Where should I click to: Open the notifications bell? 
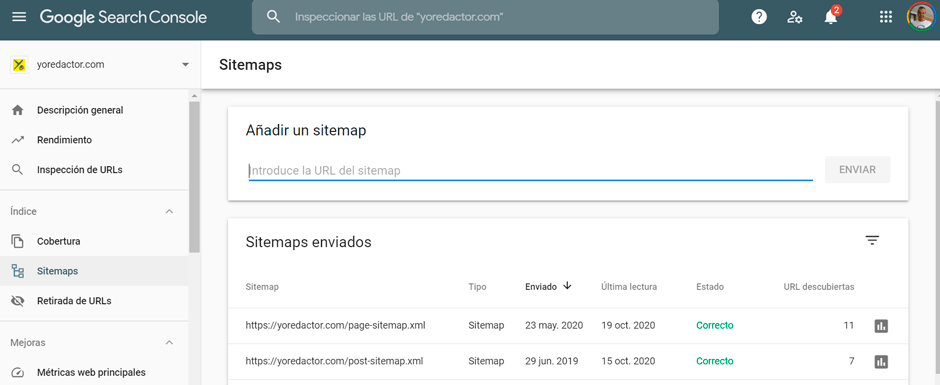click(x=831, y=17)
